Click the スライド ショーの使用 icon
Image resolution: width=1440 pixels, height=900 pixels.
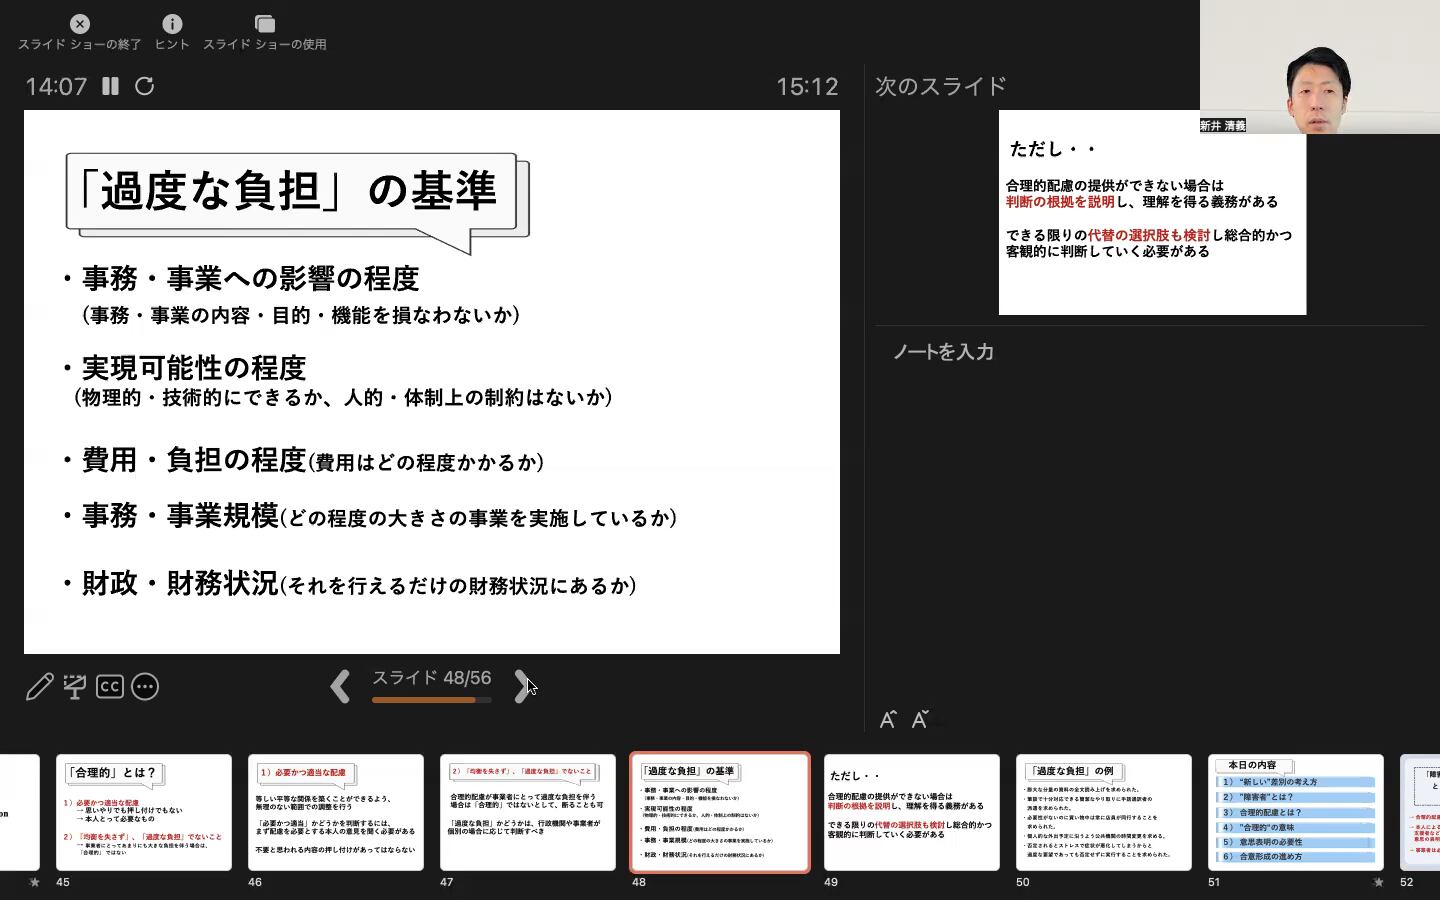265,24
